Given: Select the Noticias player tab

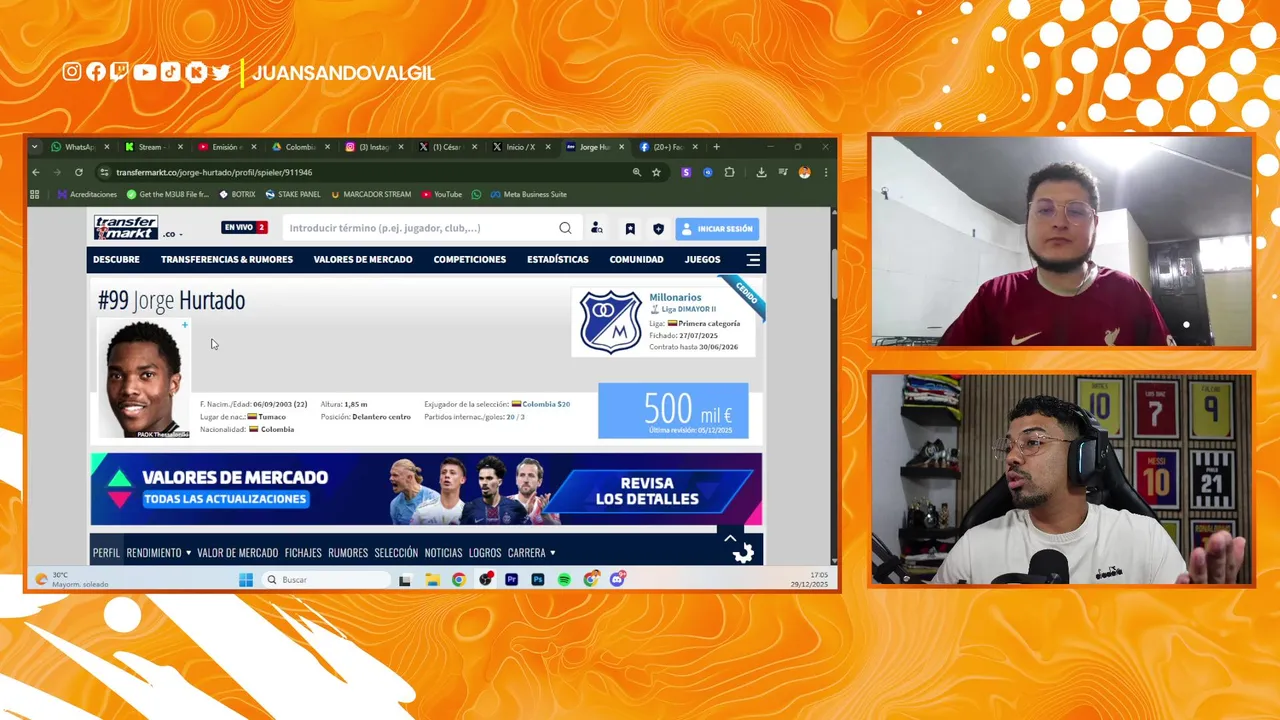Looking at the screenshot, I should (x=443, y=553).
